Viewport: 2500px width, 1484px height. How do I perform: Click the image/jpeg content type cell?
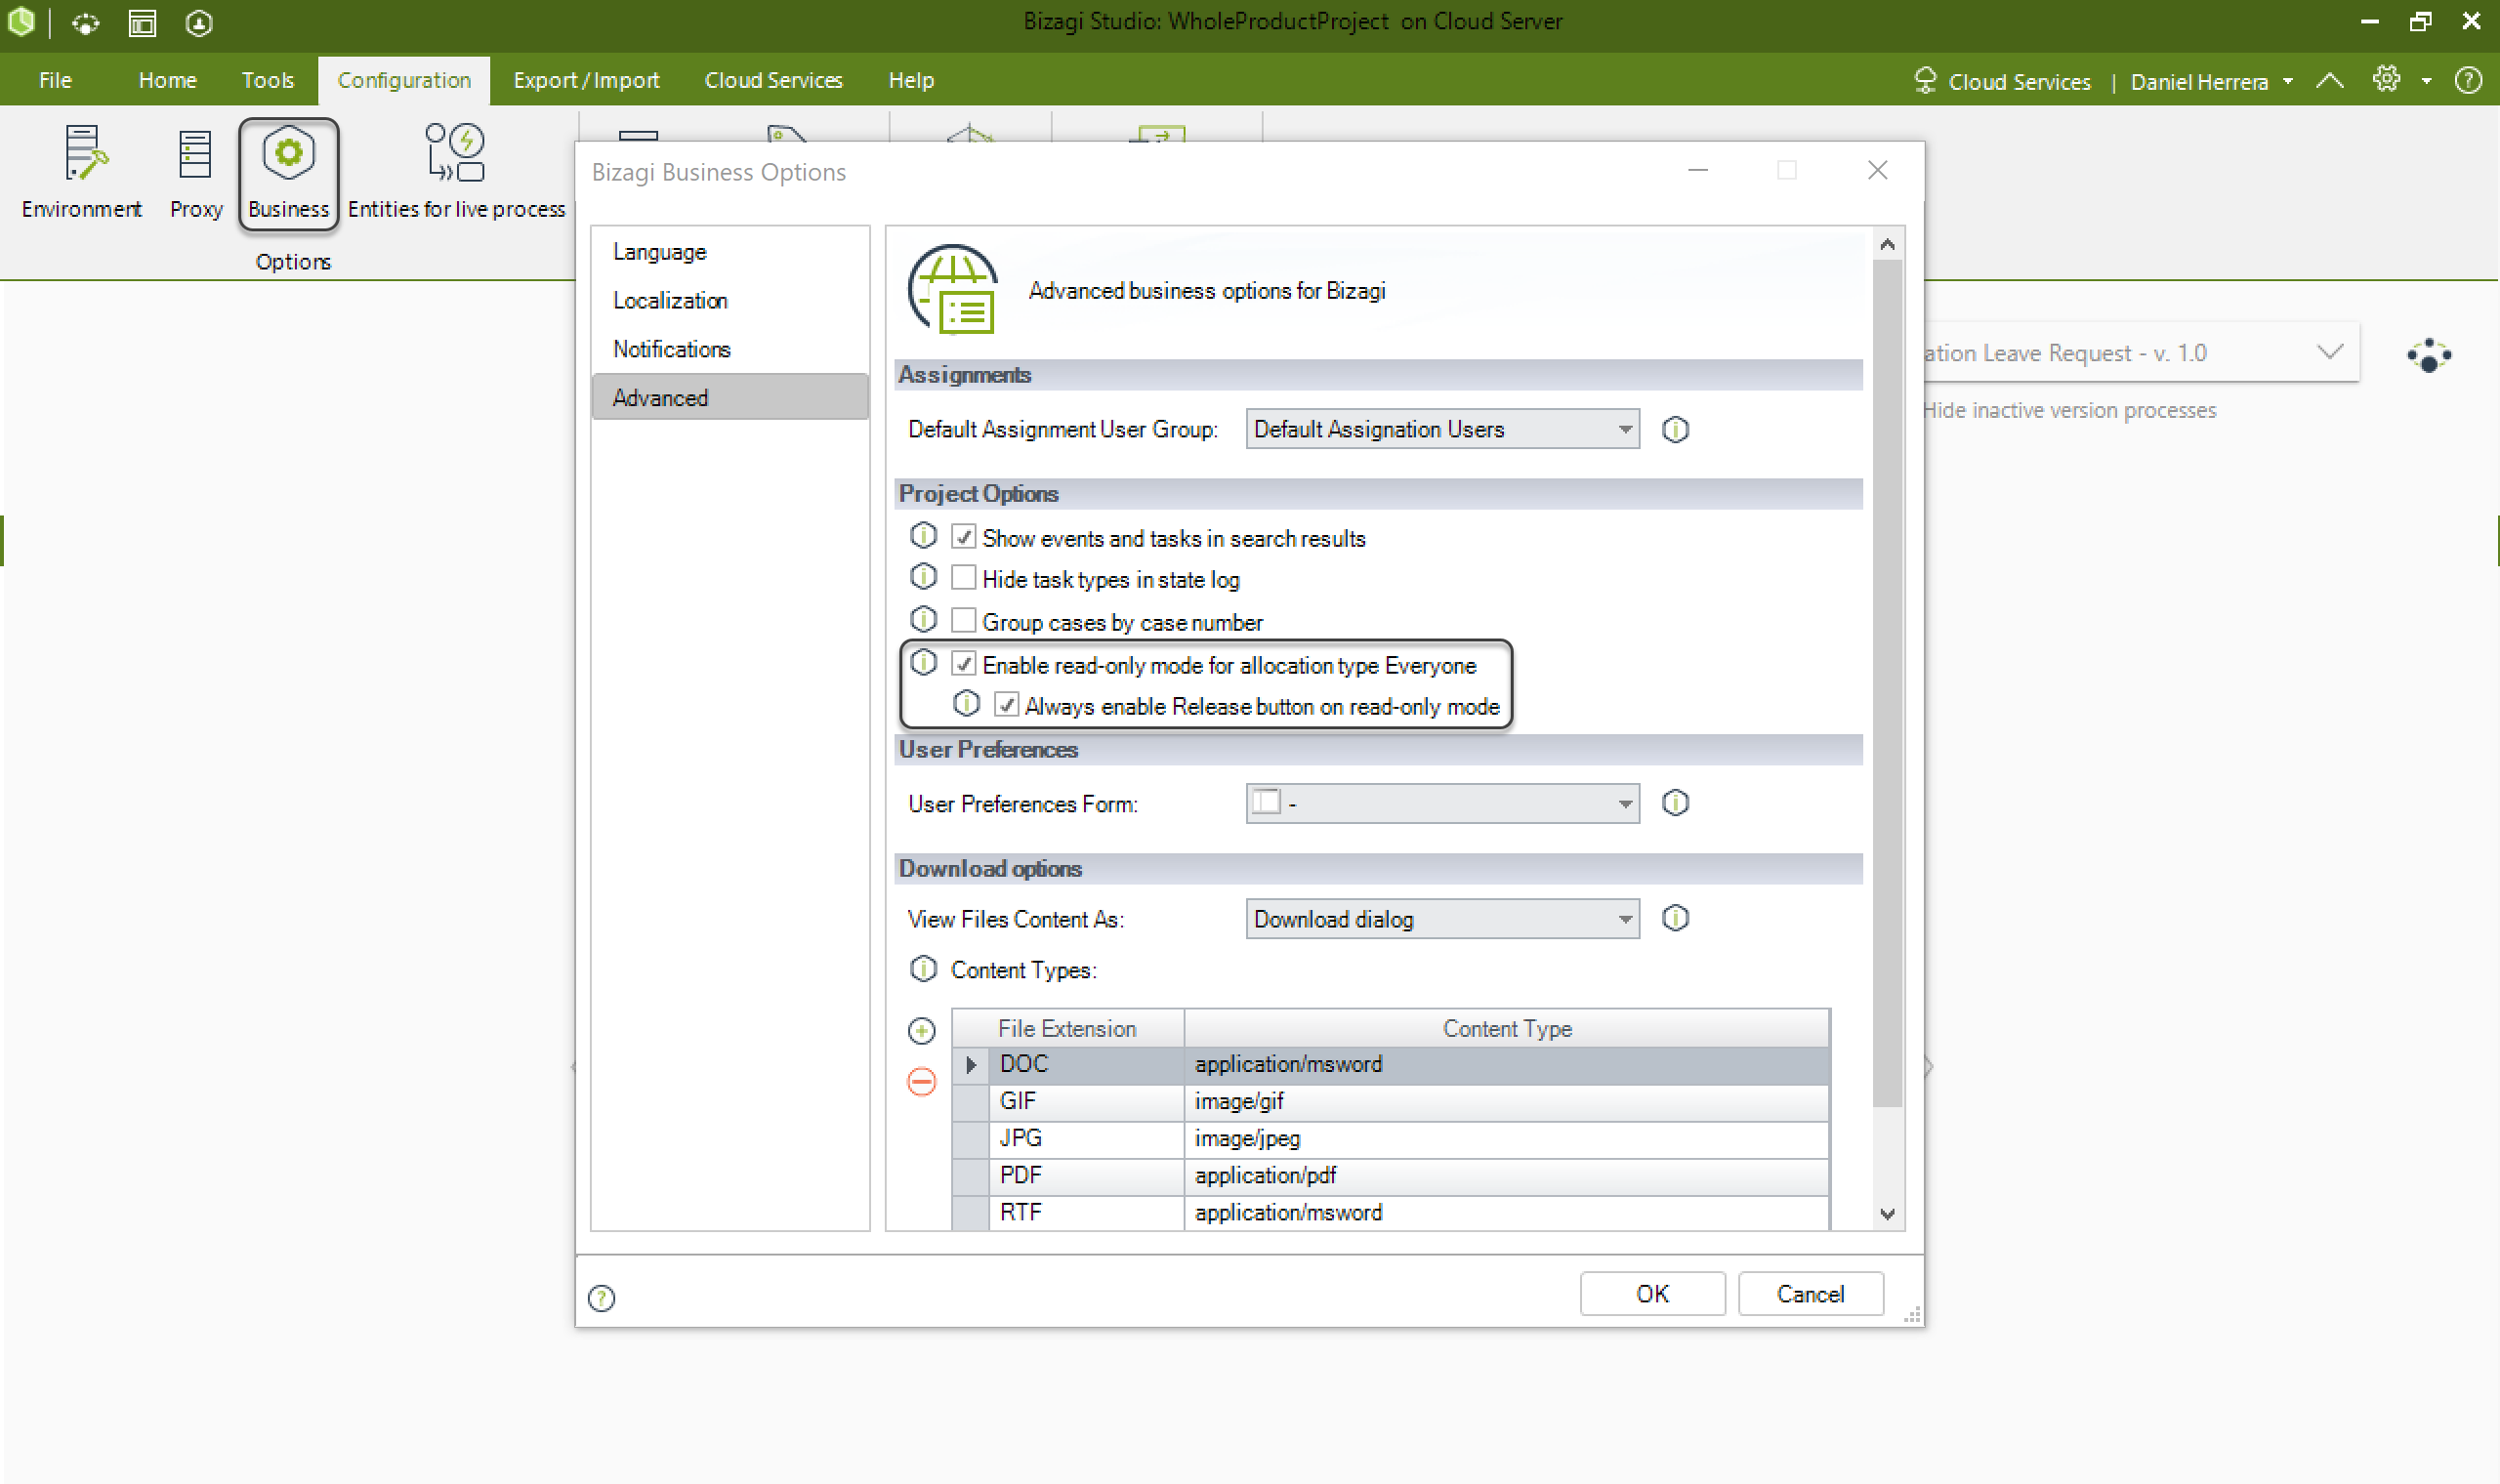1506,1138
